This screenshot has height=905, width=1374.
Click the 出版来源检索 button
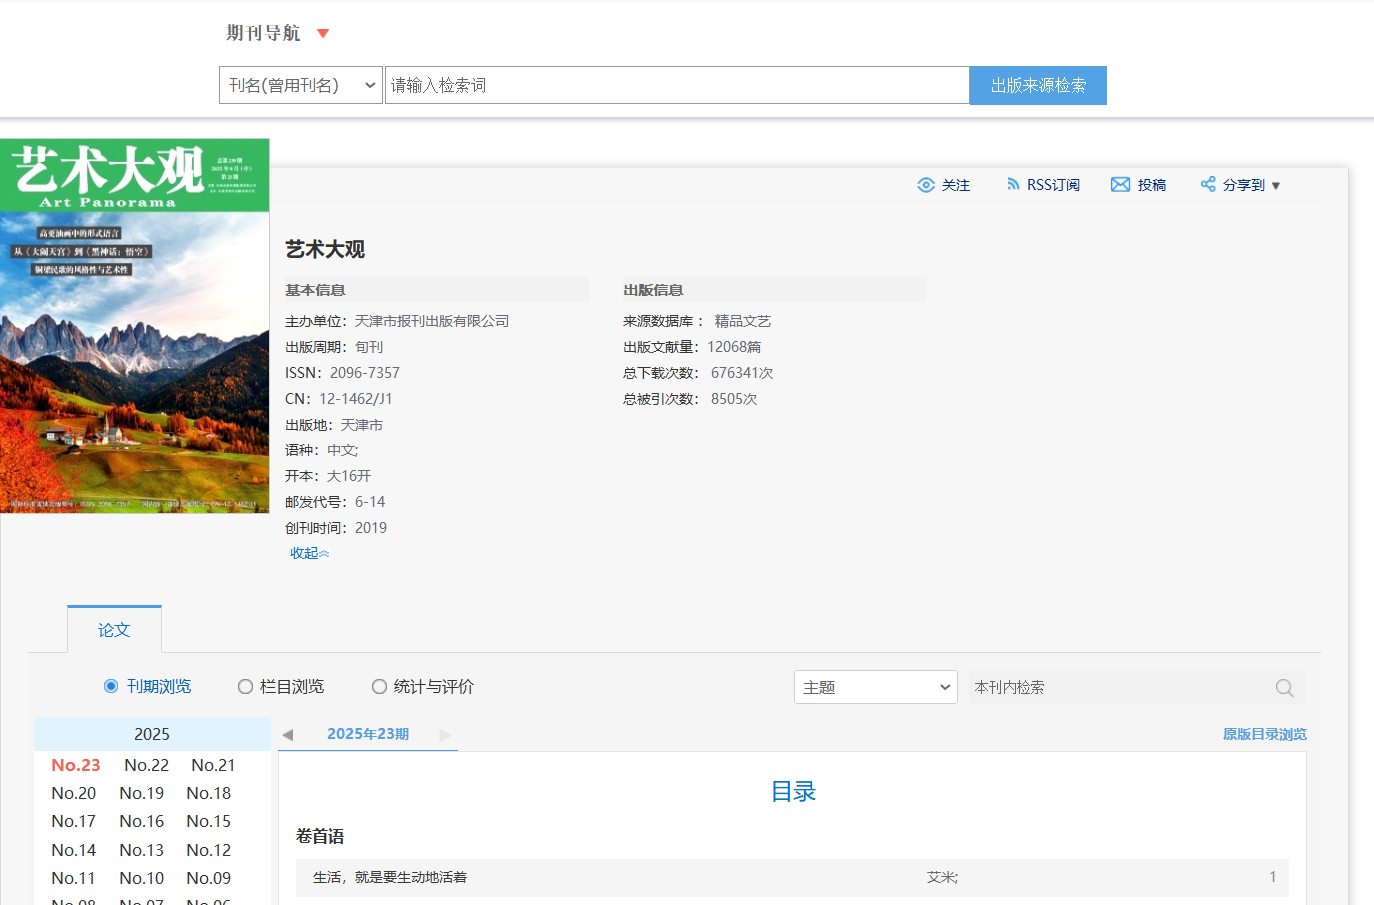pyautogui.click(x=1038, y=85)
